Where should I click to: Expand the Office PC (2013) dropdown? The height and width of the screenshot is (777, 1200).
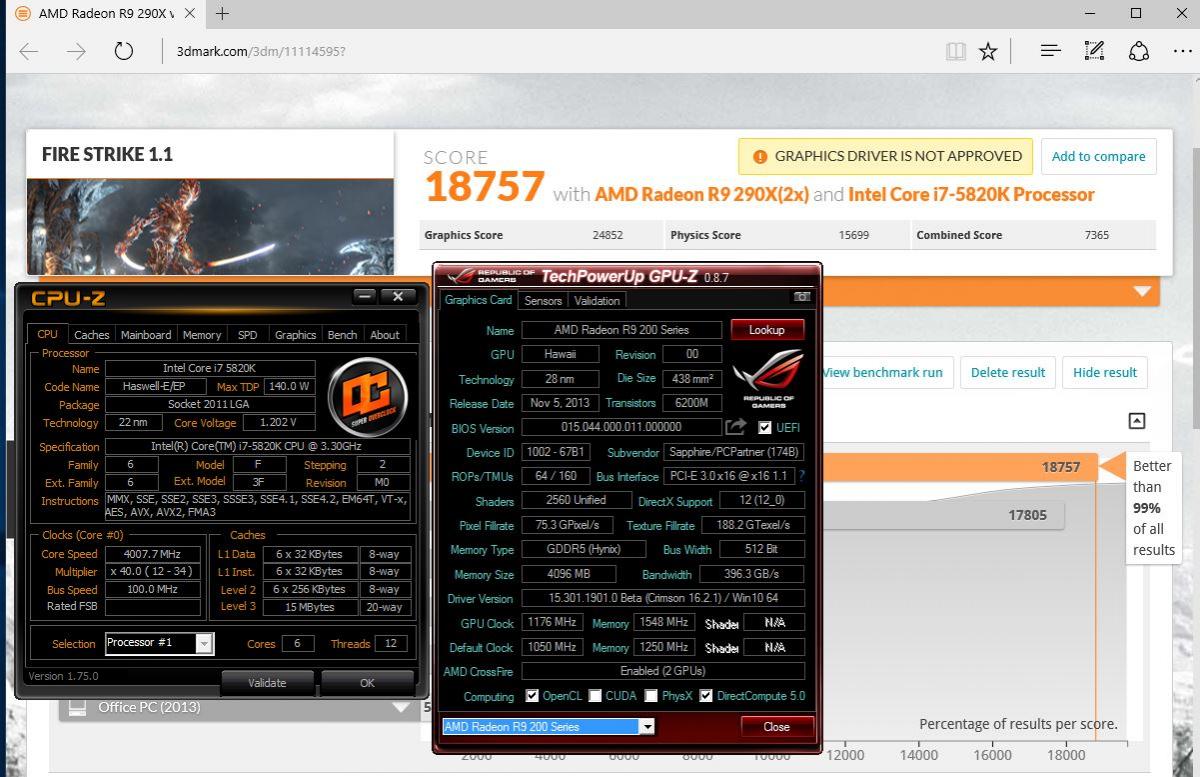(x=403, y=707)
